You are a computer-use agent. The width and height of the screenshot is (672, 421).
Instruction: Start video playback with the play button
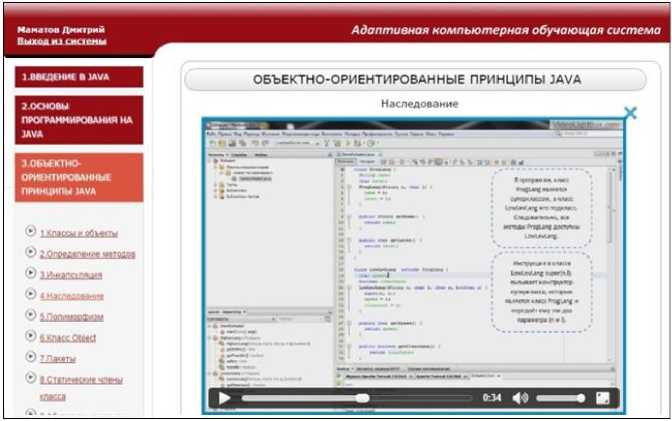(224, 398)
